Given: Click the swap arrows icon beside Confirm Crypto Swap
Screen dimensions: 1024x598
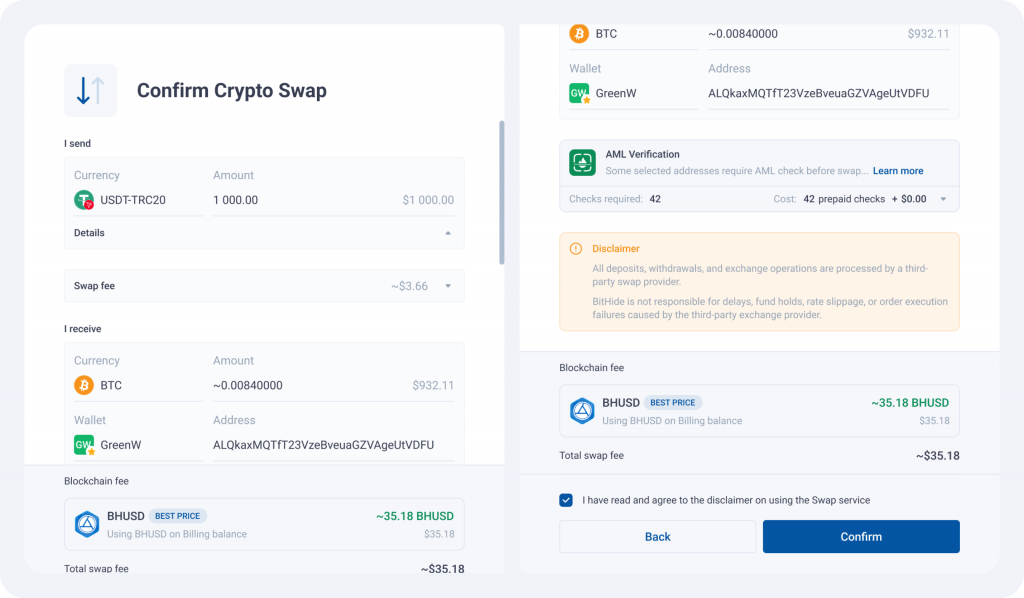Looking at the screenshot, I should click(90, 91).
